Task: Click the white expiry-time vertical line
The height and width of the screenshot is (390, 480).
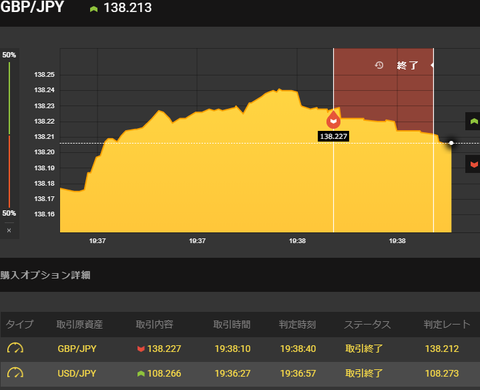Action: pyautogui.click(x=433, y=140)
